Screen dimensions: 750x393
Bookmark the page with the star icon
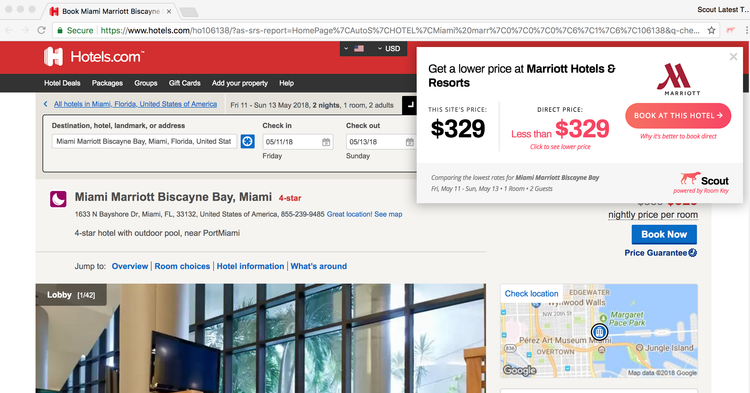tap(711, 30)
